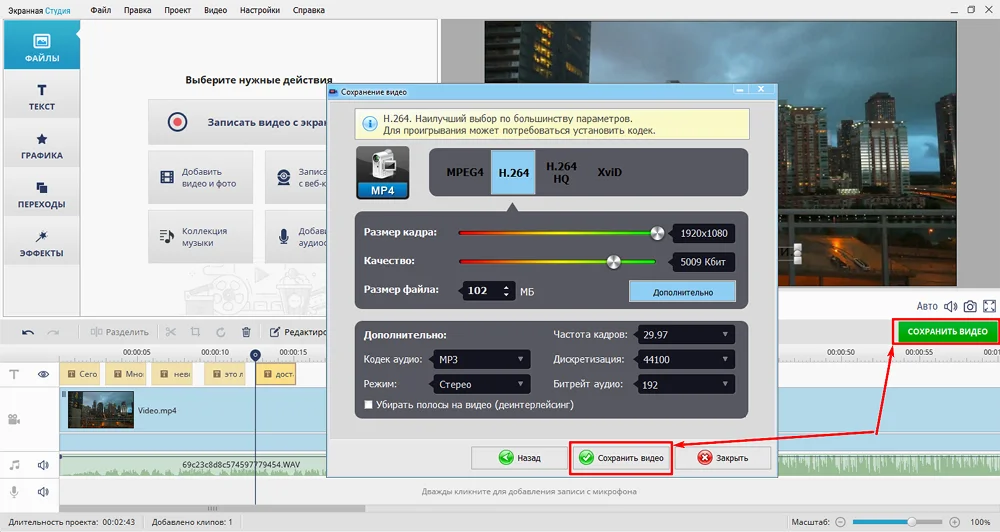Click the add video and photo film icon
The width and height of the screenshot is (1000, 532).
(x=167, y=177)
